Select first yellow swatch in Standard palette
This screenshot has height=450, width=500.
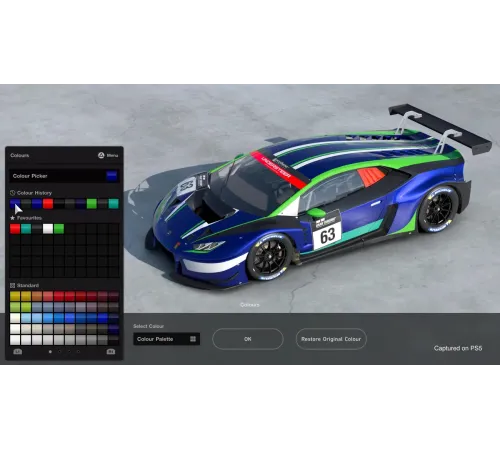pos(15,296)
